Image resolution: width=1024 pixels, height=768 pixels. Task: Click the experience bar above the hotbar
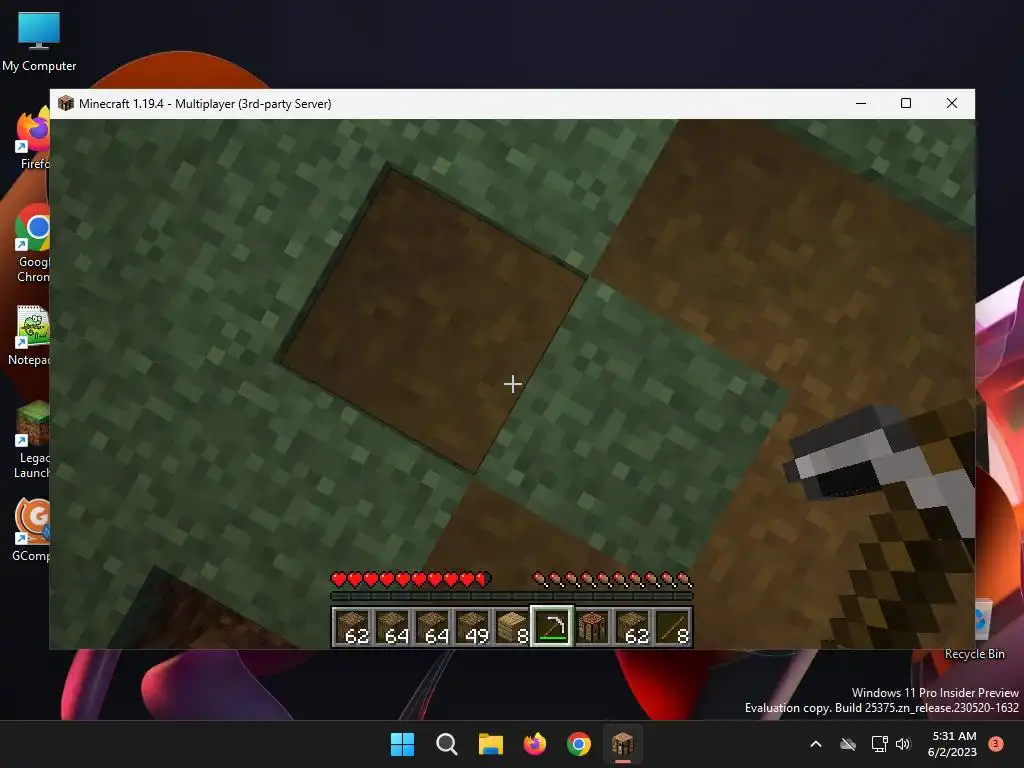coord(512,596)
